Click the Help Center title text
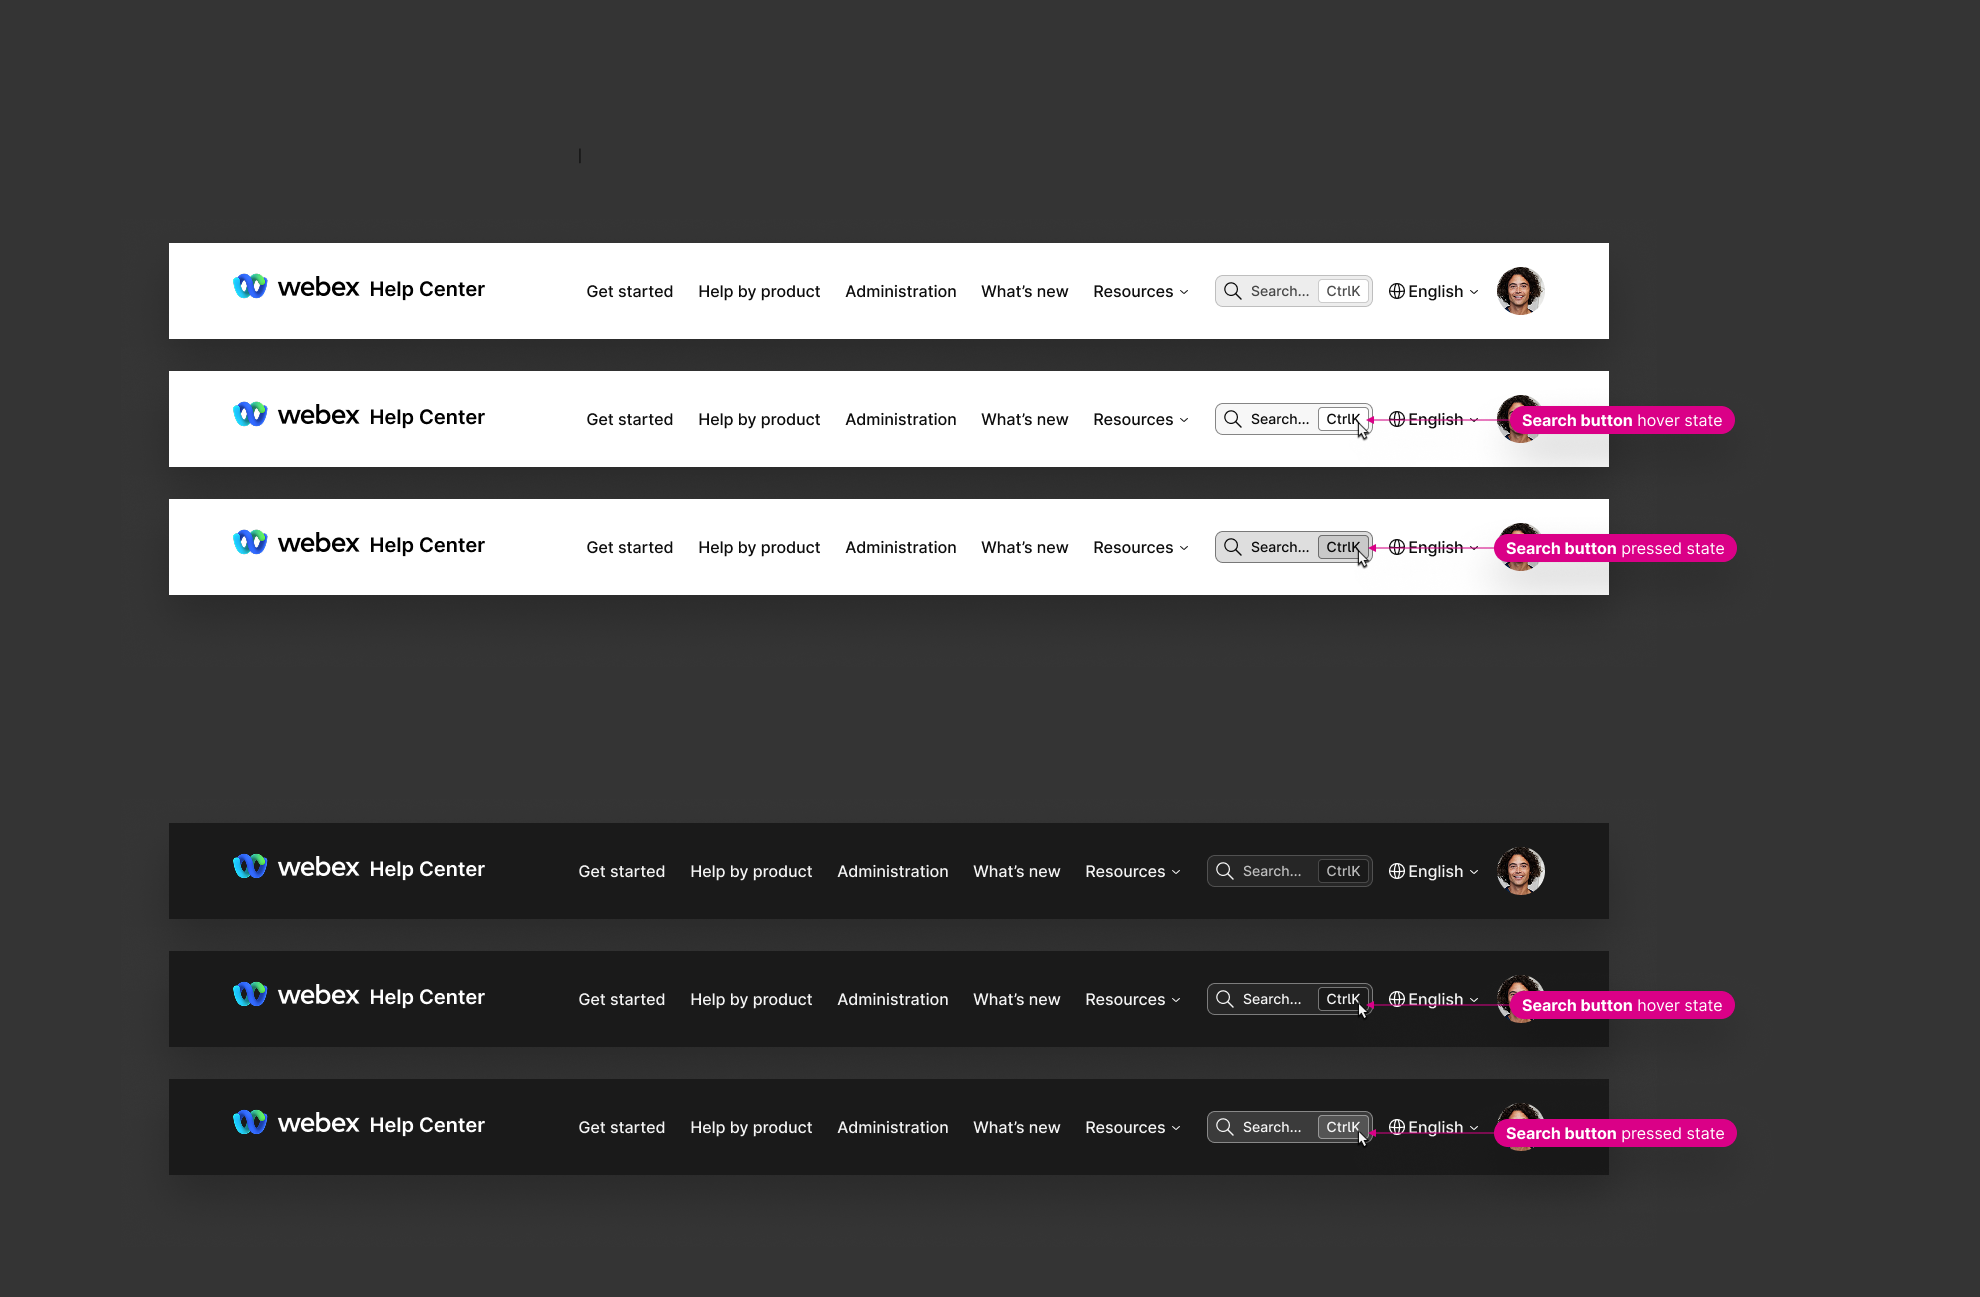The height and width of the screenshot is (1297, 1980). pyautogui.click(x=427, y=289)
